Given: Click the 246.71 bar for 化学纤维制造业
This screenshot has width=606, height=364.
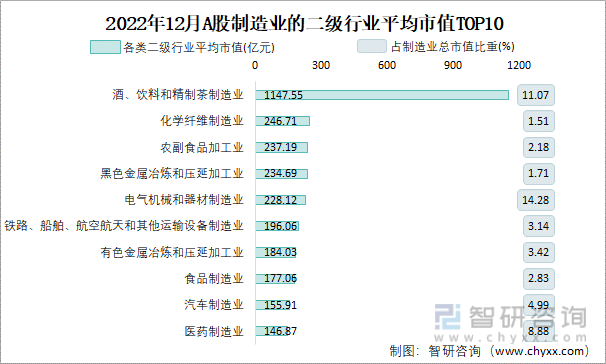Looking at the screenshot, I should coord(283,121).
